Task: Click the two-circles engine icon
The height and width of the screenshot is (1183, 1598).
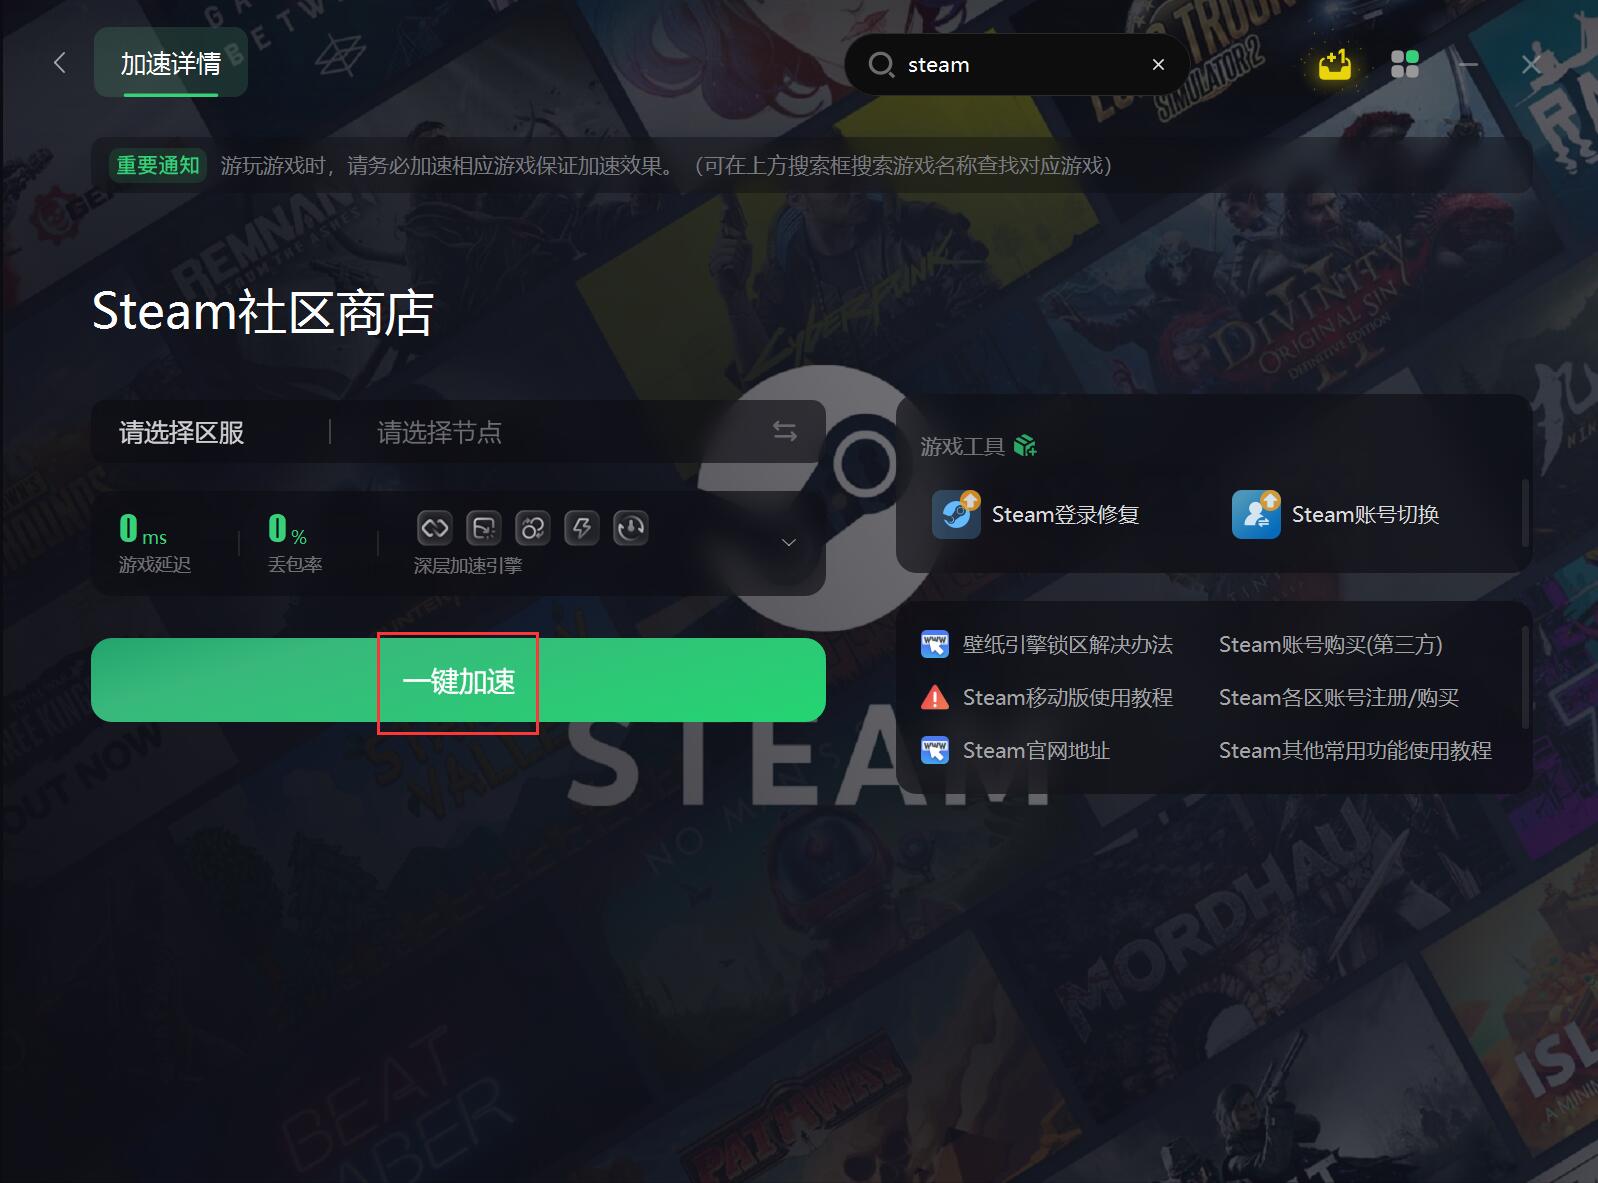Action: coord(533,527)
